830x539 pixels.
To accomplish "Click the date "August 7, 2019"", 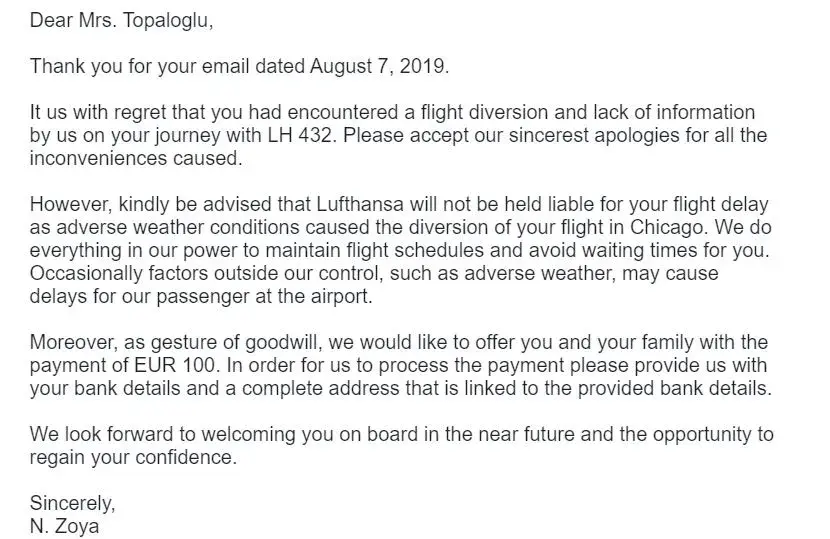I will tap(379, 66).
